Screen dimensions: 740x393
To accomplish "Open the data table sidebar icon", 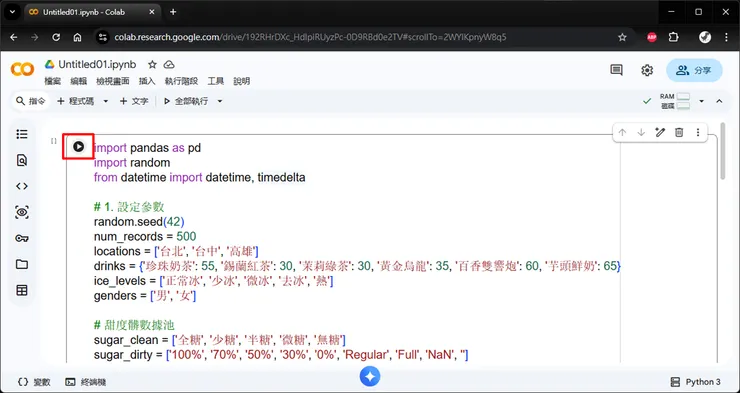I will tap(22, 290).
